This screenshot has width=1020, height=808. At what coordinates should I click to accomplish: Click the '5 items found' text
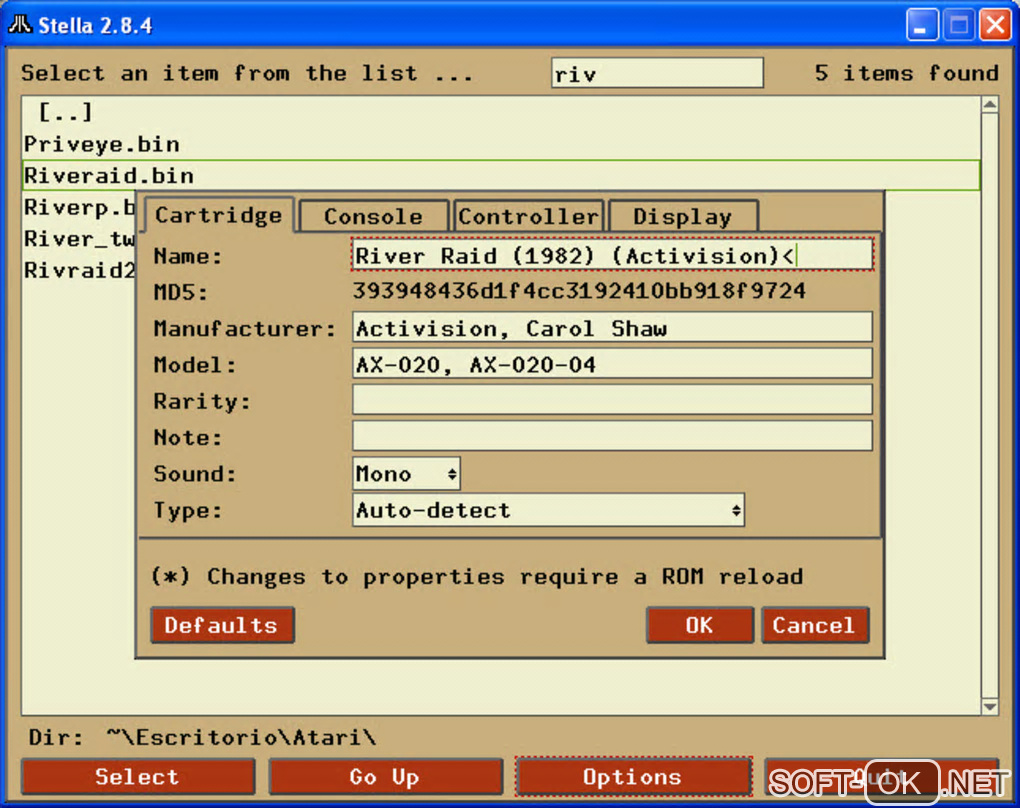point(906,73)
